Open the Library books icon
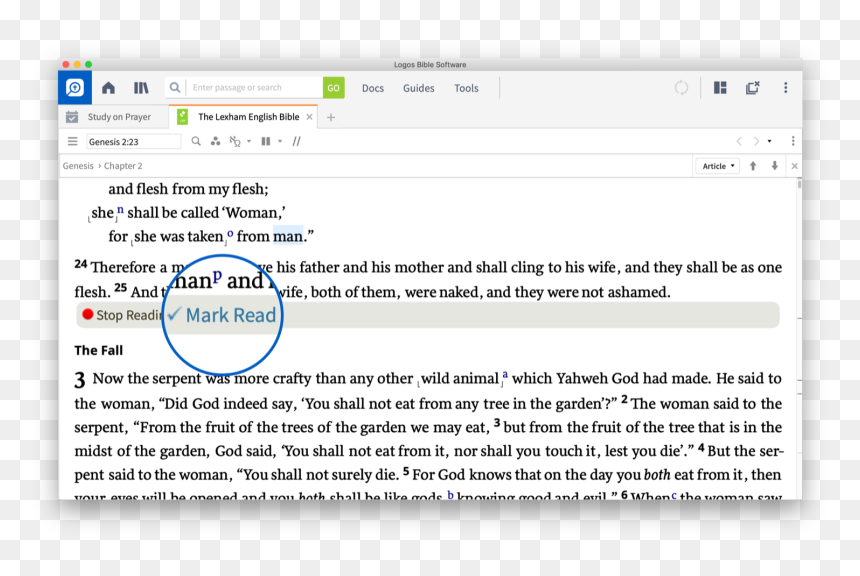Viewport: 860px width, 576px height. (x=141, y=88)
